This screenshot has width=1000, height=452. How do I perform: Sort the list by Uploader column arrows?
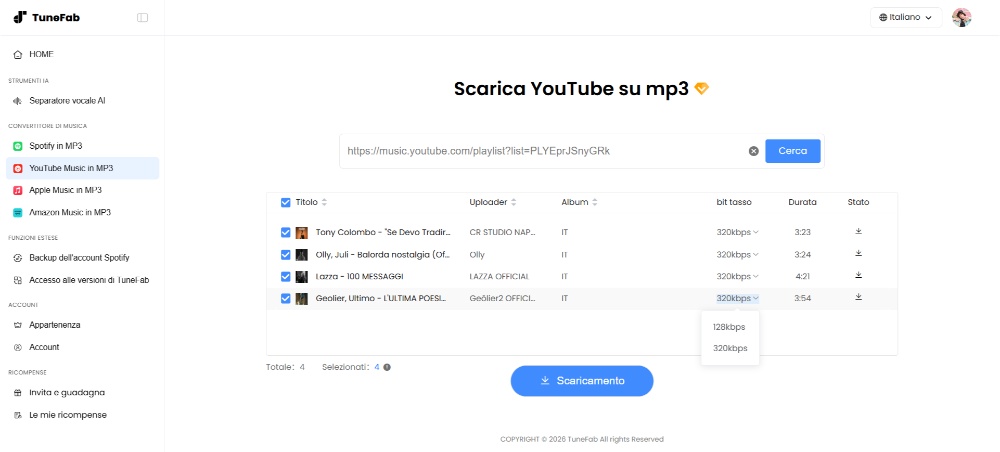pos(513,203)
